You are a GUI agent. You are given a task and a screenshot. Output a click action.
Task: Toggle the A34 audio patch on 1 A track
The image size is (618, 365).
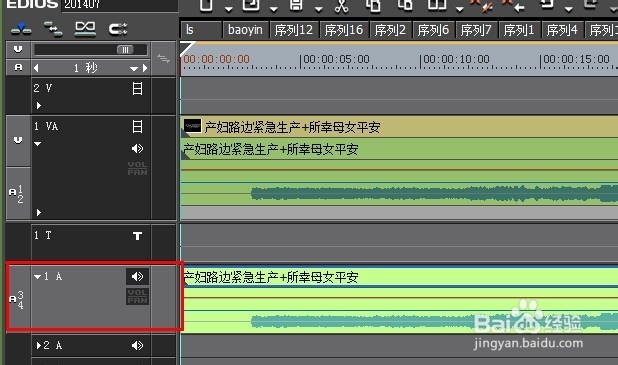pyautogui.click(x=18, y=299)
